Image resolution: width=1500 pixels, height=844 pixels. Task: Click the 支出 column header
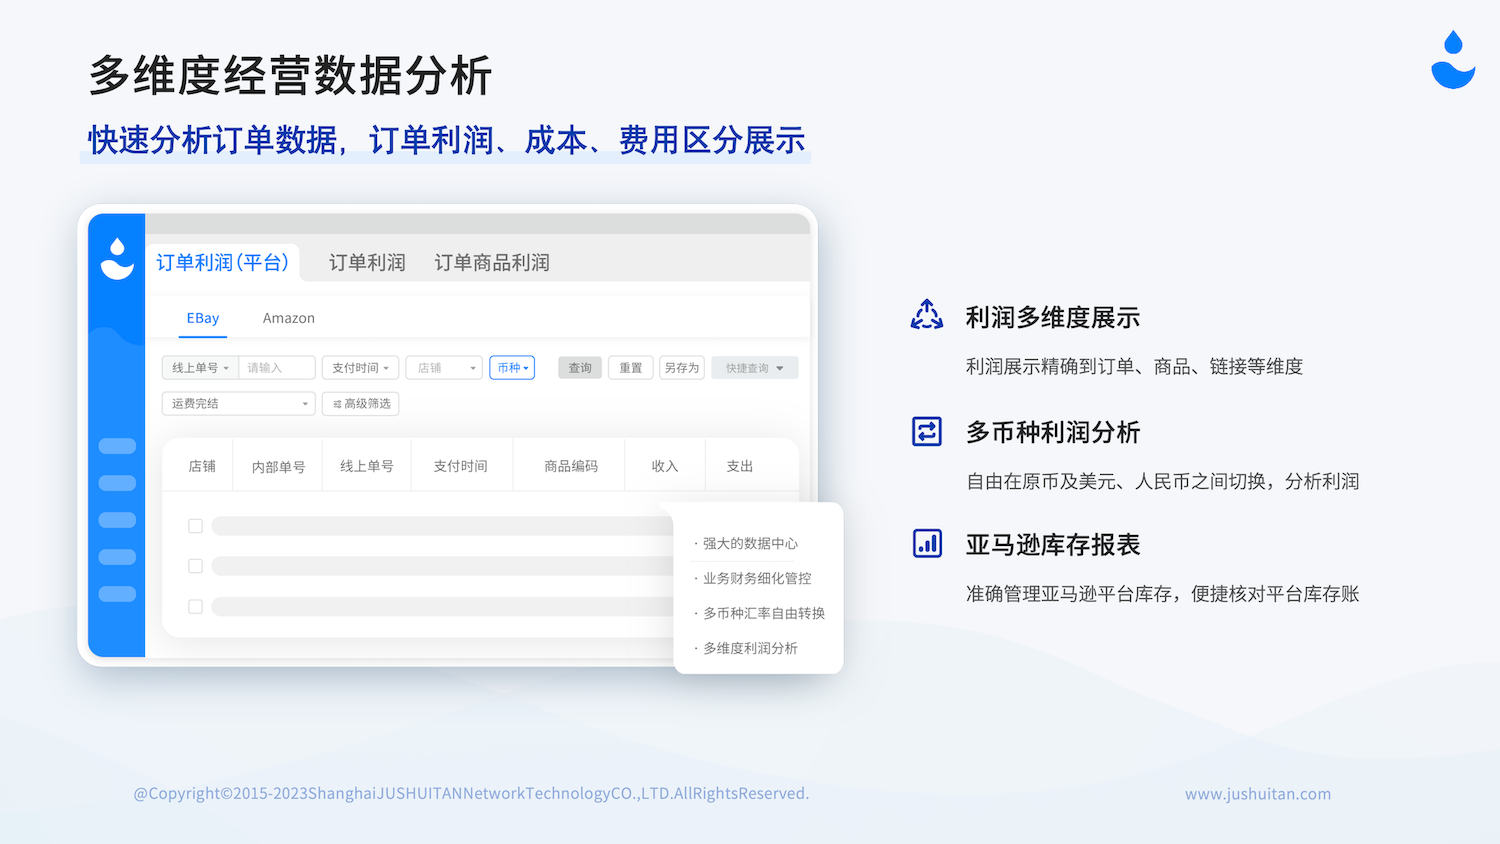tap(740, 466)
